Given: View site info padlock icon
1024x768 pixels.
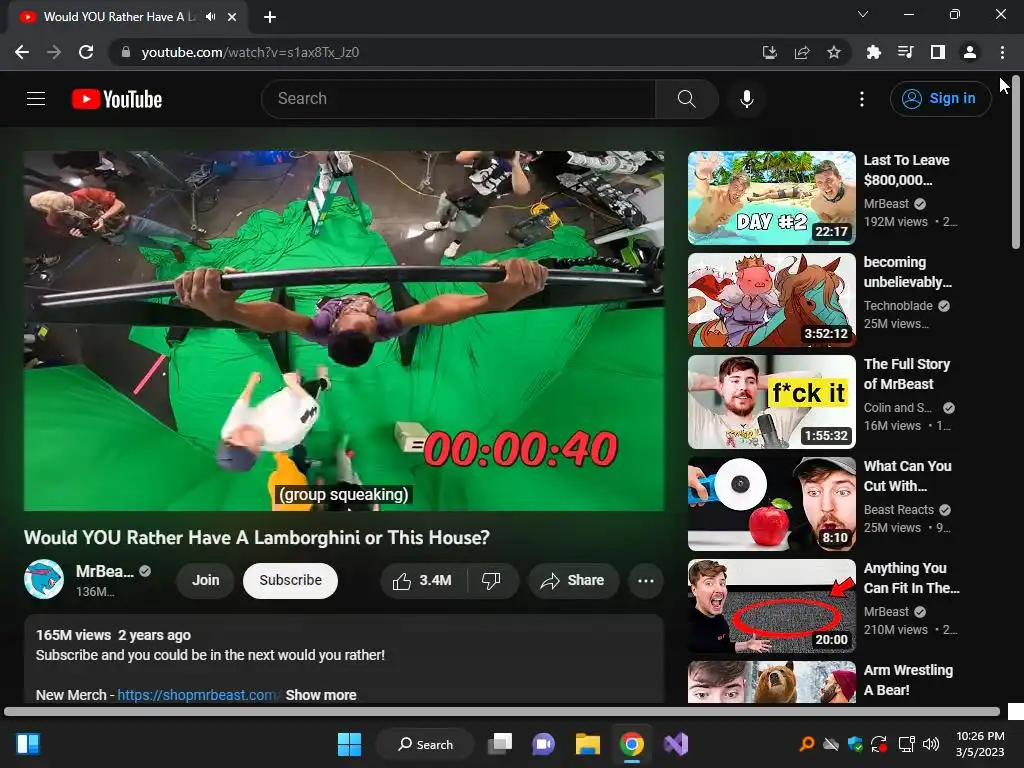Looking at the screenshot, I should 126,52.
